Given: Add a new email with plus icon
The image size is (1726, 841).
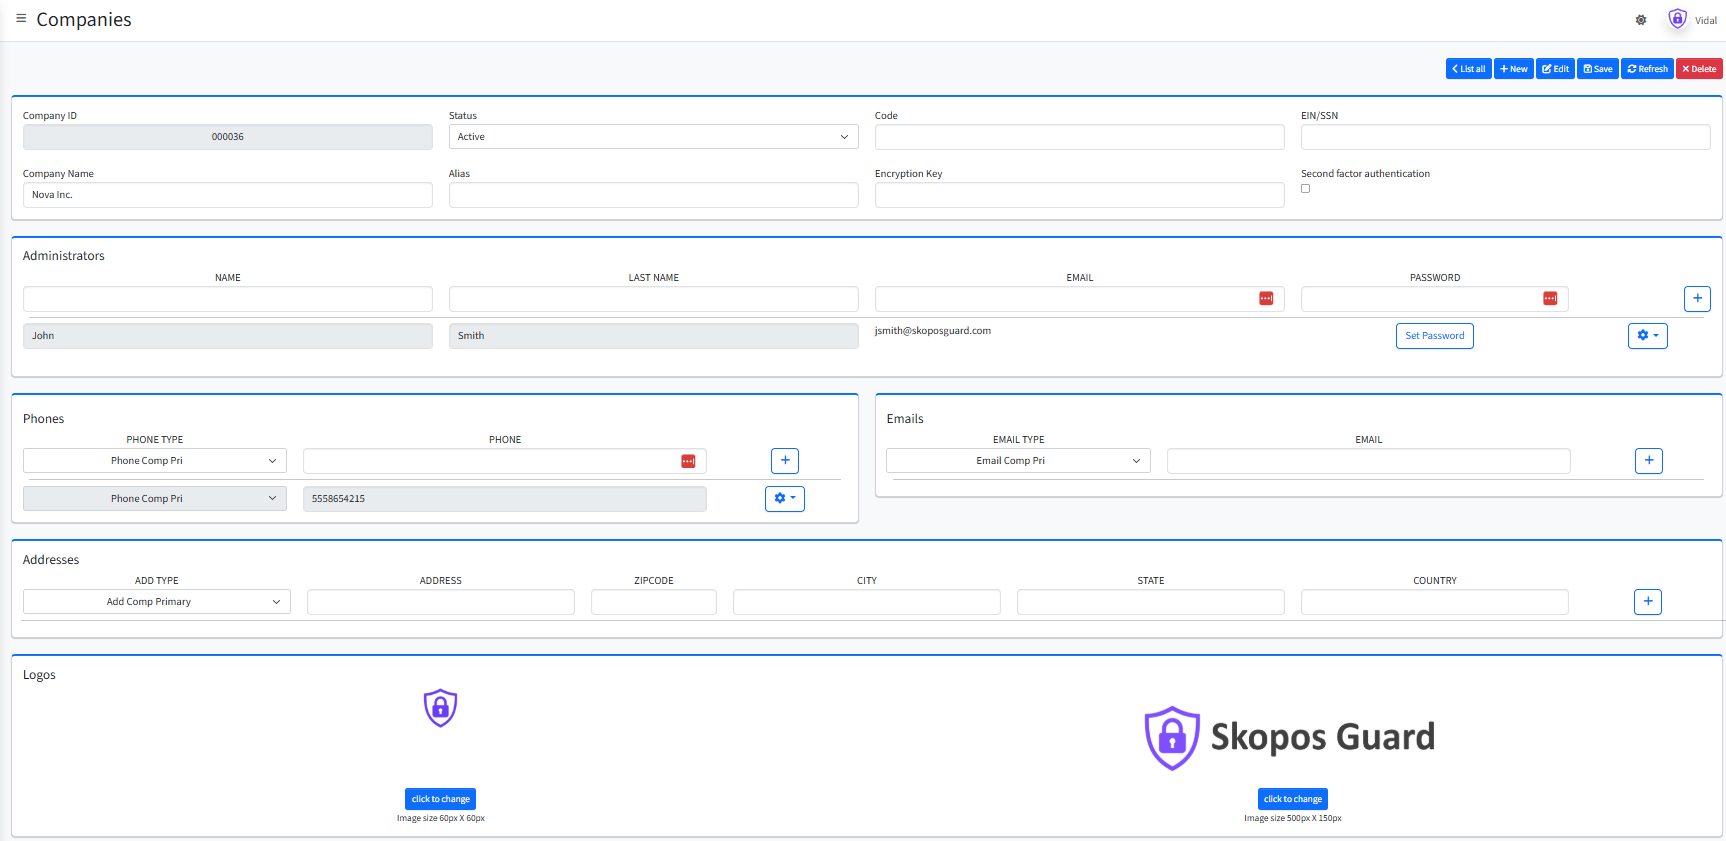Looking at the screenshot, I should point(1649,461).
